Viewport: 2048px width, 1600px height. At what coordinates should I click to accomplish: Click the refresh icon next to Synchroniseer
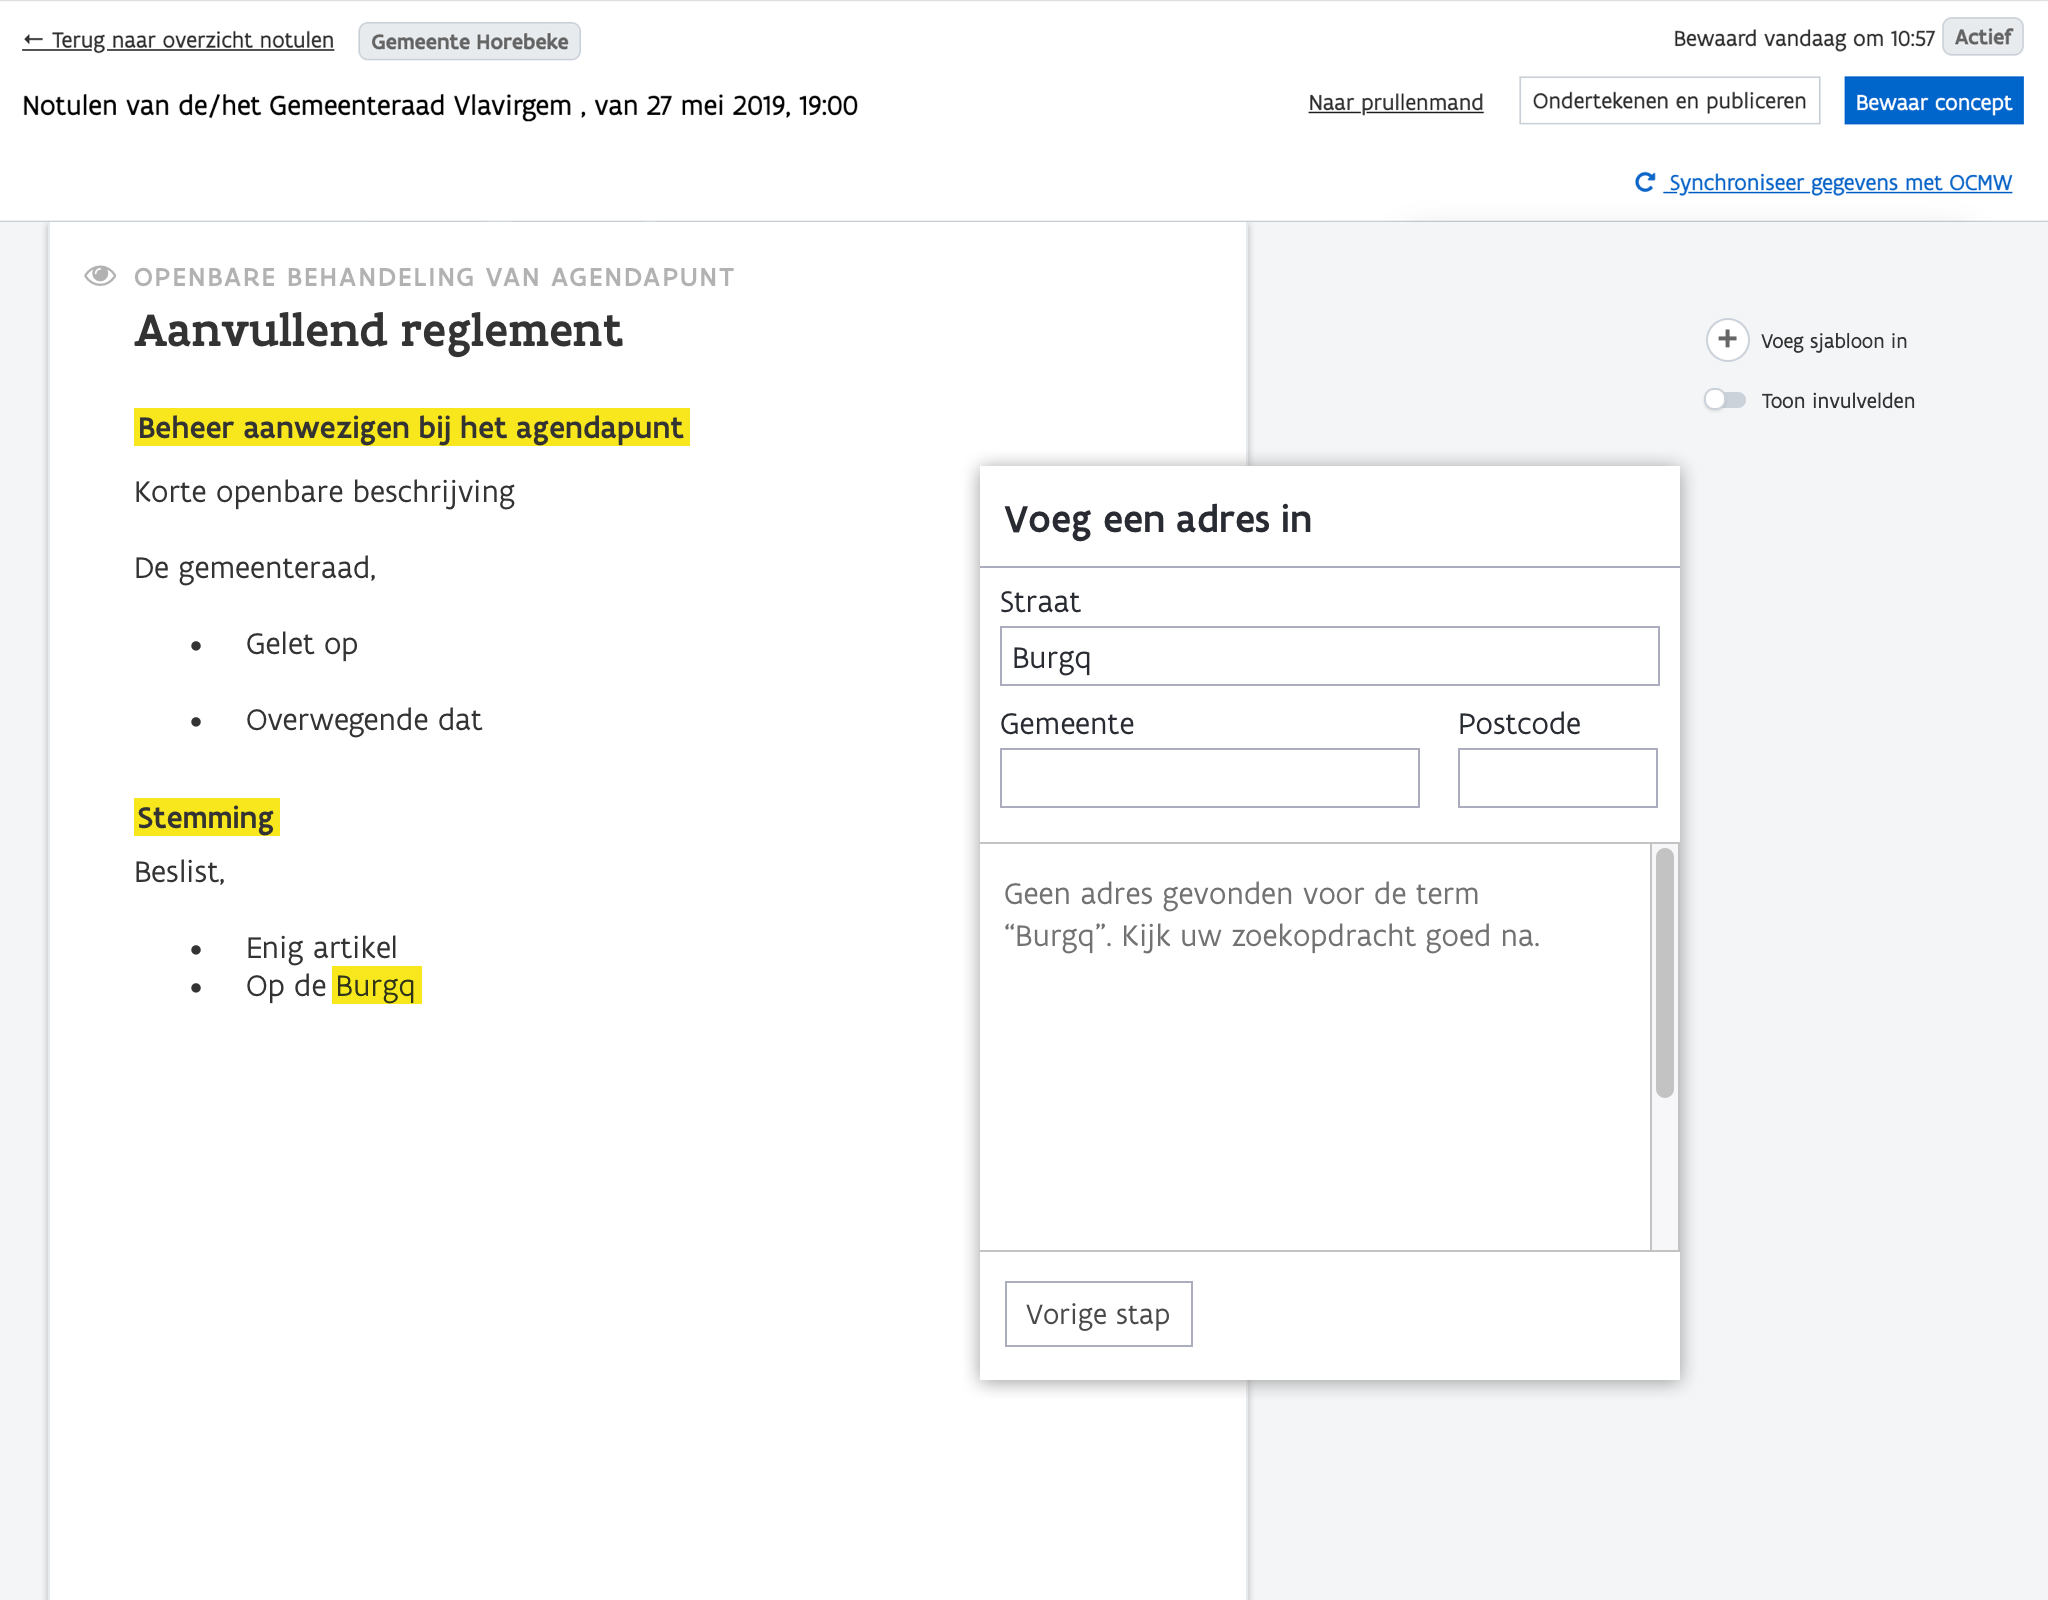pyautogui.click(x=1644, y=182)
